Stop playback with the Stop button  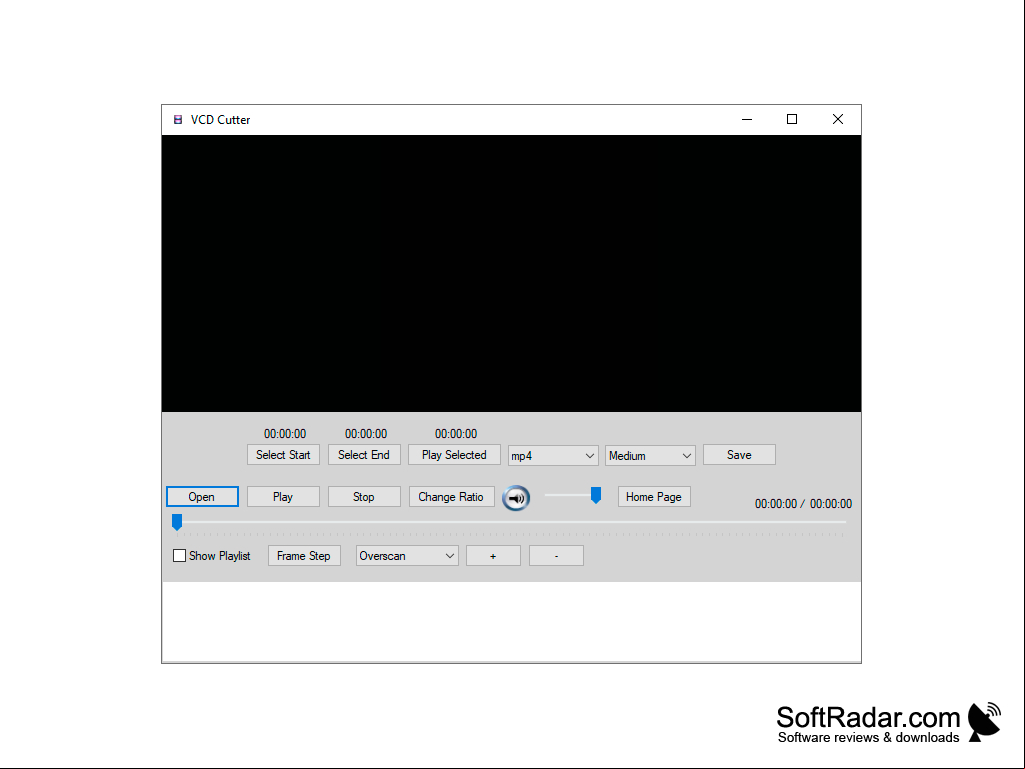coord(364,497)
